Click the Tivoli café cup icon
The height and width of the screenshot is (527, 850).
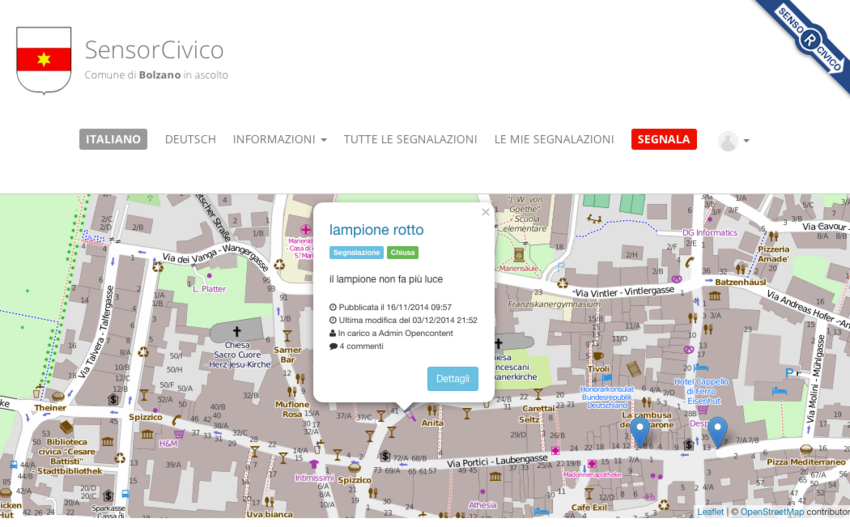pyautogui.click(x=598, y=356)
